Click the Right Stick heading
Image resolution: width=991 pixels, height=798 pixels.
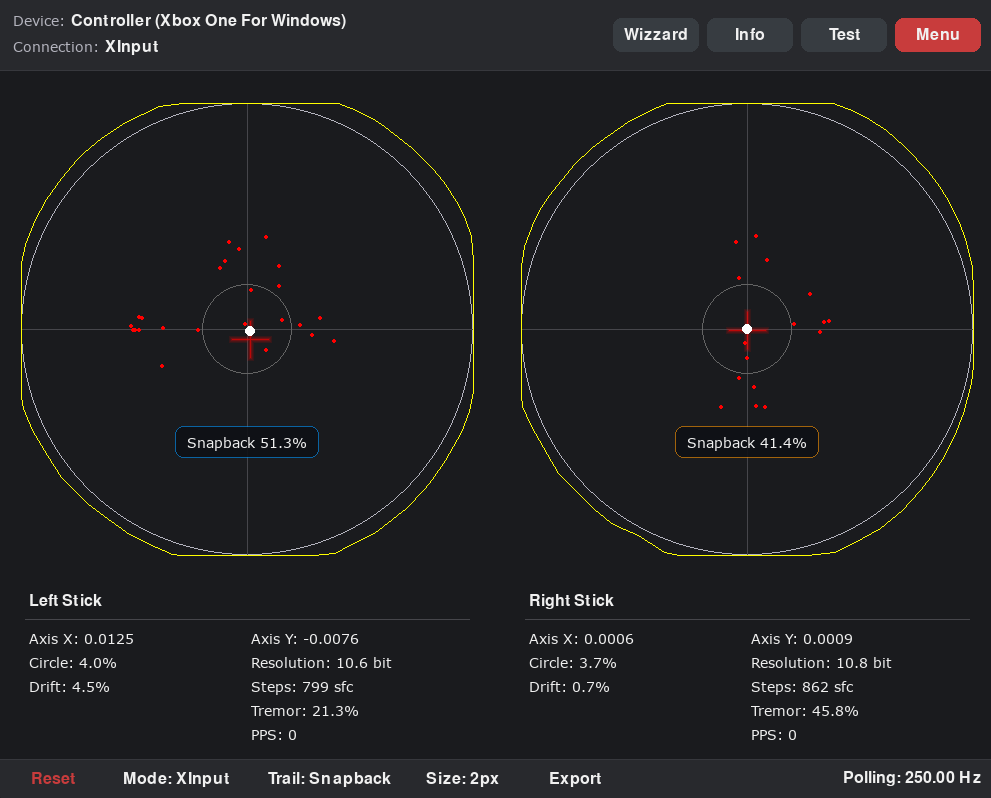tap(571, 600)
